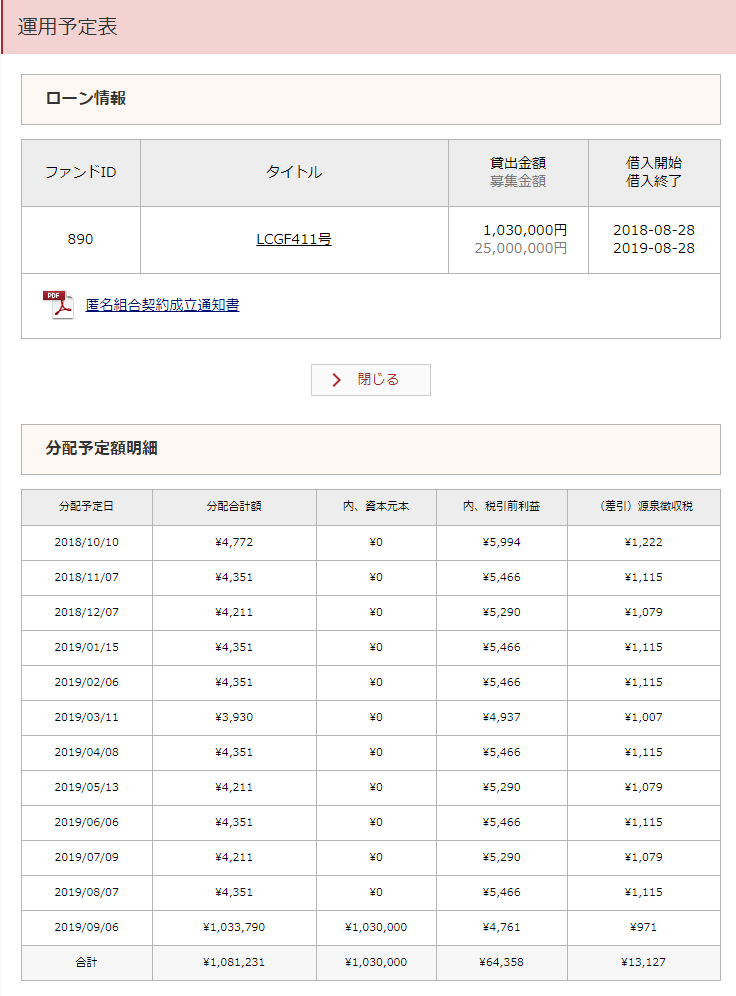Select the 2018/10/10 distribution date

coord(86,542)
